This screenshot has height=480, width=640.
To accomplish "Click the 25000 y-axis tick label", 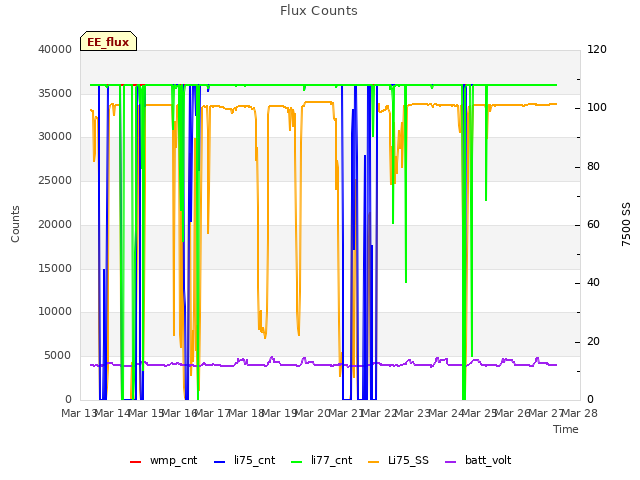I will (x=55, y=180).
